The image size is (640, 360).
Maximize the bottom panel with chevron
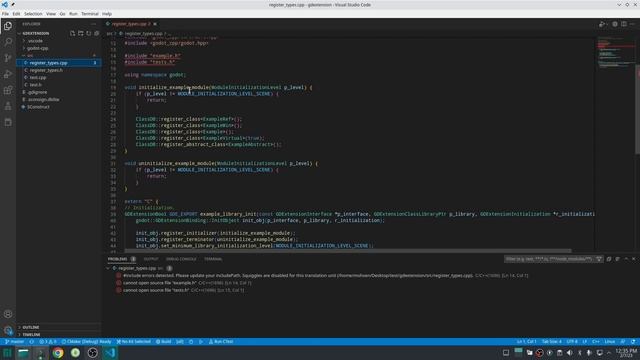click(626, 259)
